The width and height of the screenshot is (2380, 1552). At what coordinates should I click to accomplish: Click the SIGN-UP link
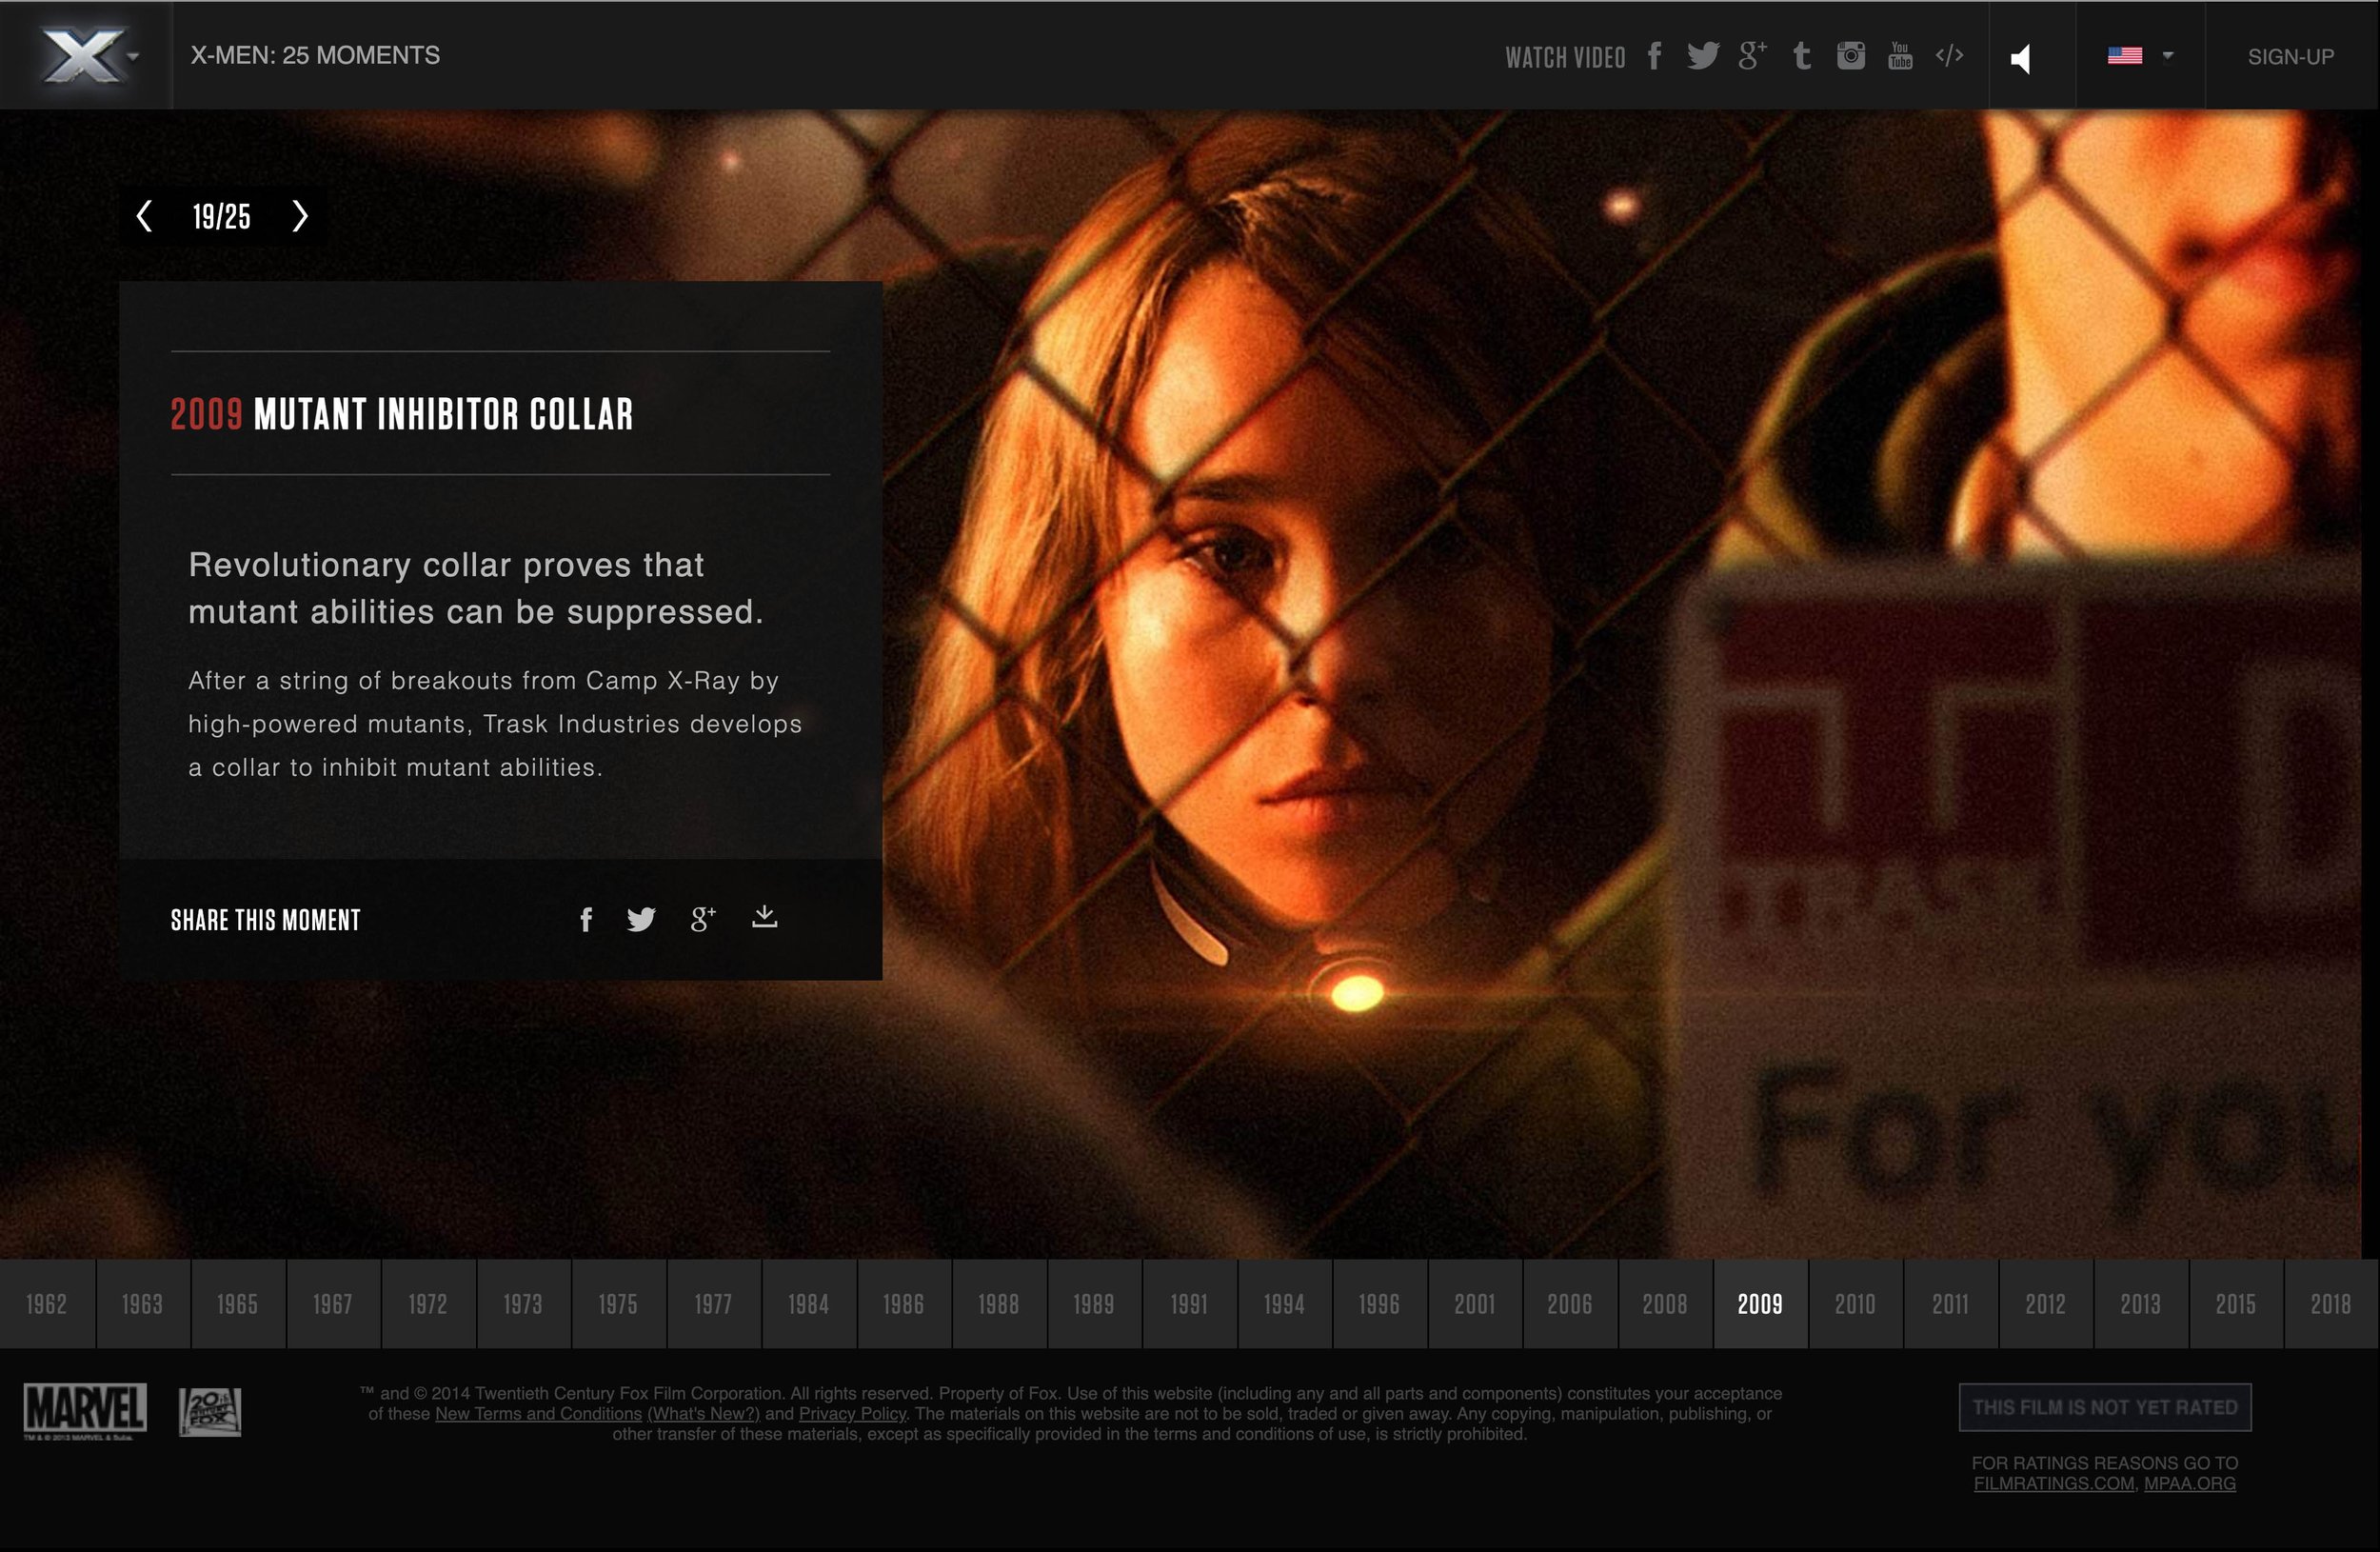point(2291,57)
